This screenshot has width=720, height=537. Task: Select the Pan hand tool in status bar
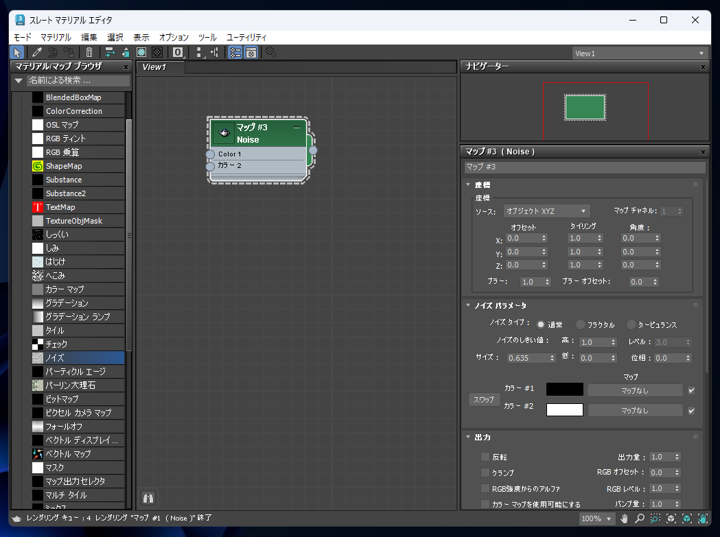(x=624, y=519)
